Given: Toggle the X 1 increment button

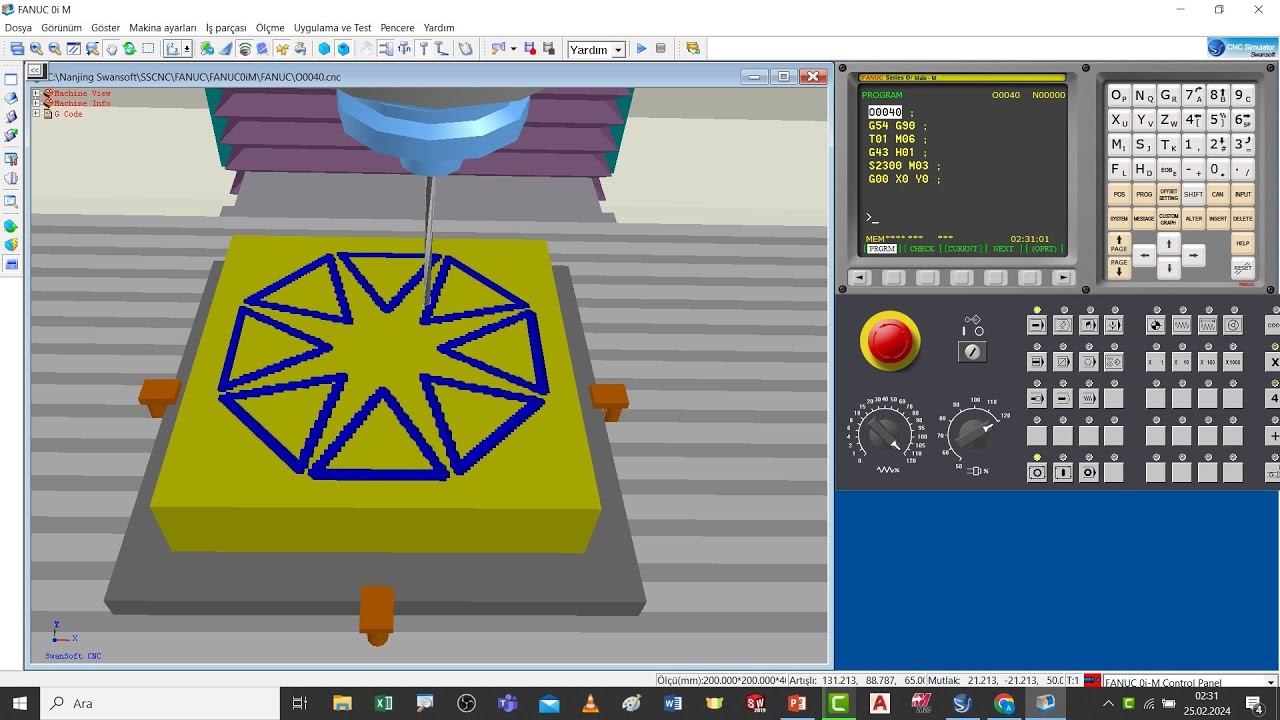Looking at the screenshot, I should [x=1155, y=362].
